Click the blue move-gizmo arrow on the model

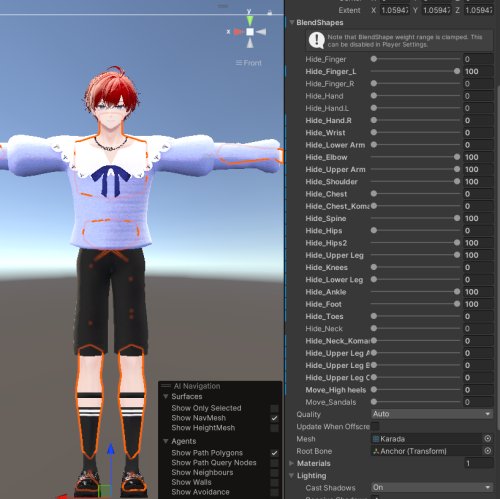[111, 449]
